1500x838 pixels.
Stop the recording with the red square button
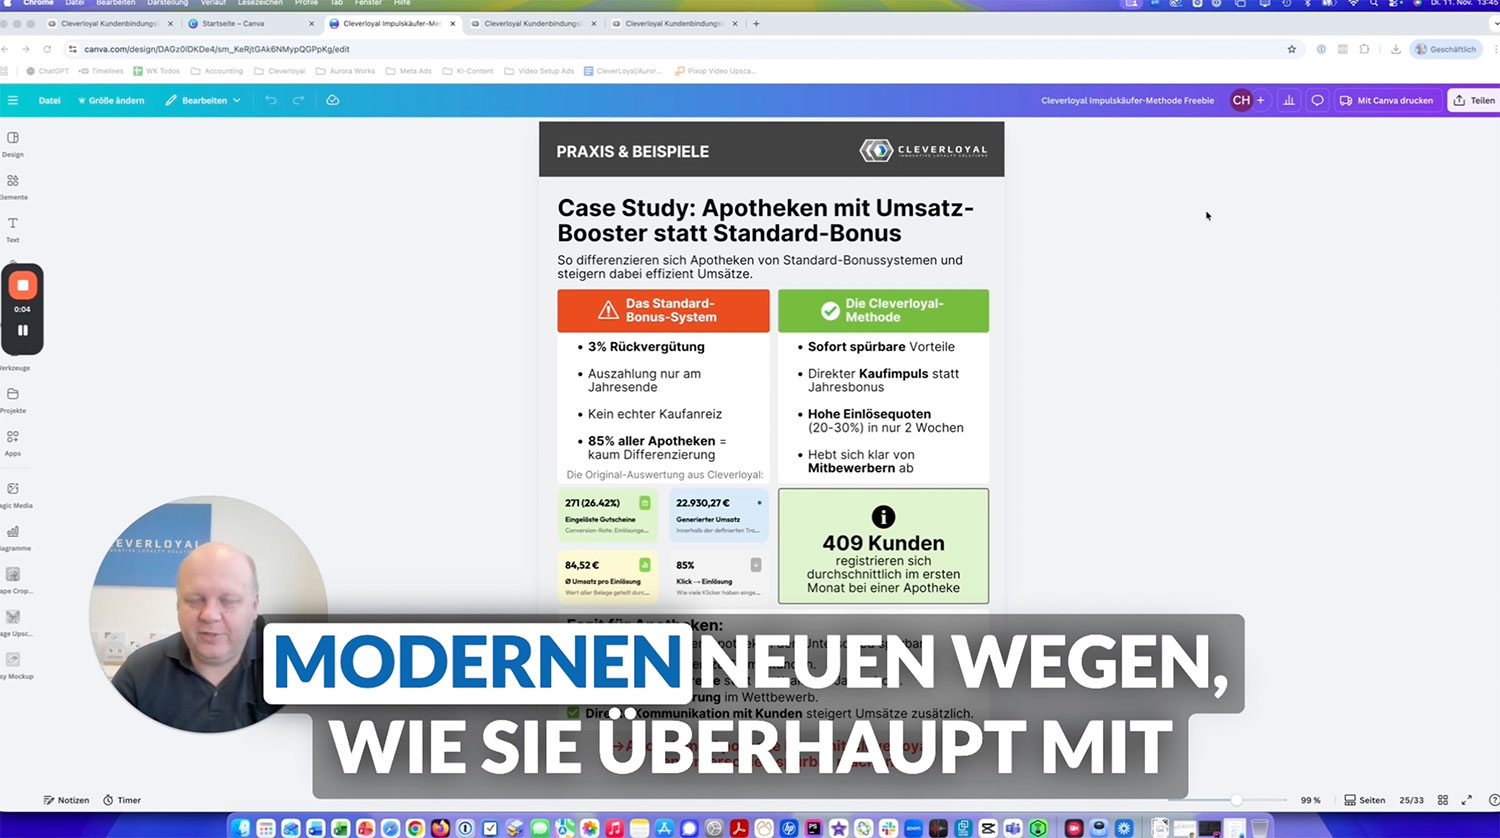[x=22, y=283]
